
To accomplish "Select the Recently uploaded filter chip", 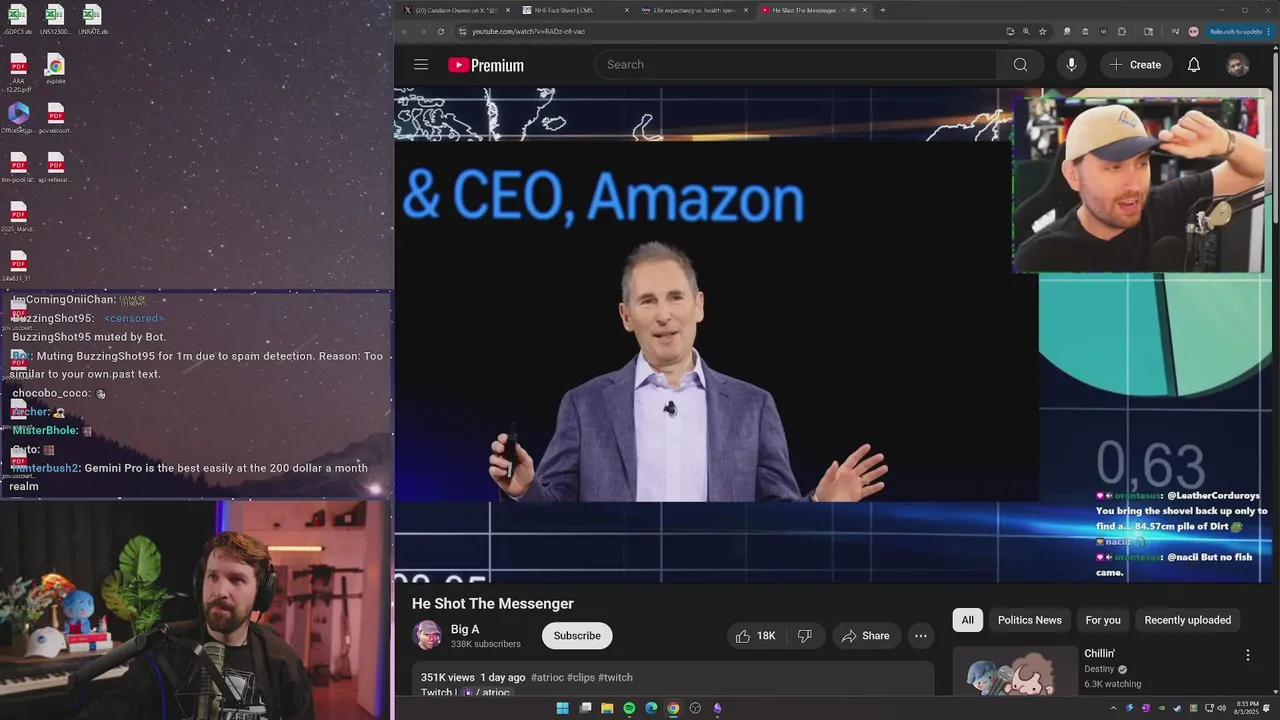I will pyautogui.click(x=1187, y=620).
